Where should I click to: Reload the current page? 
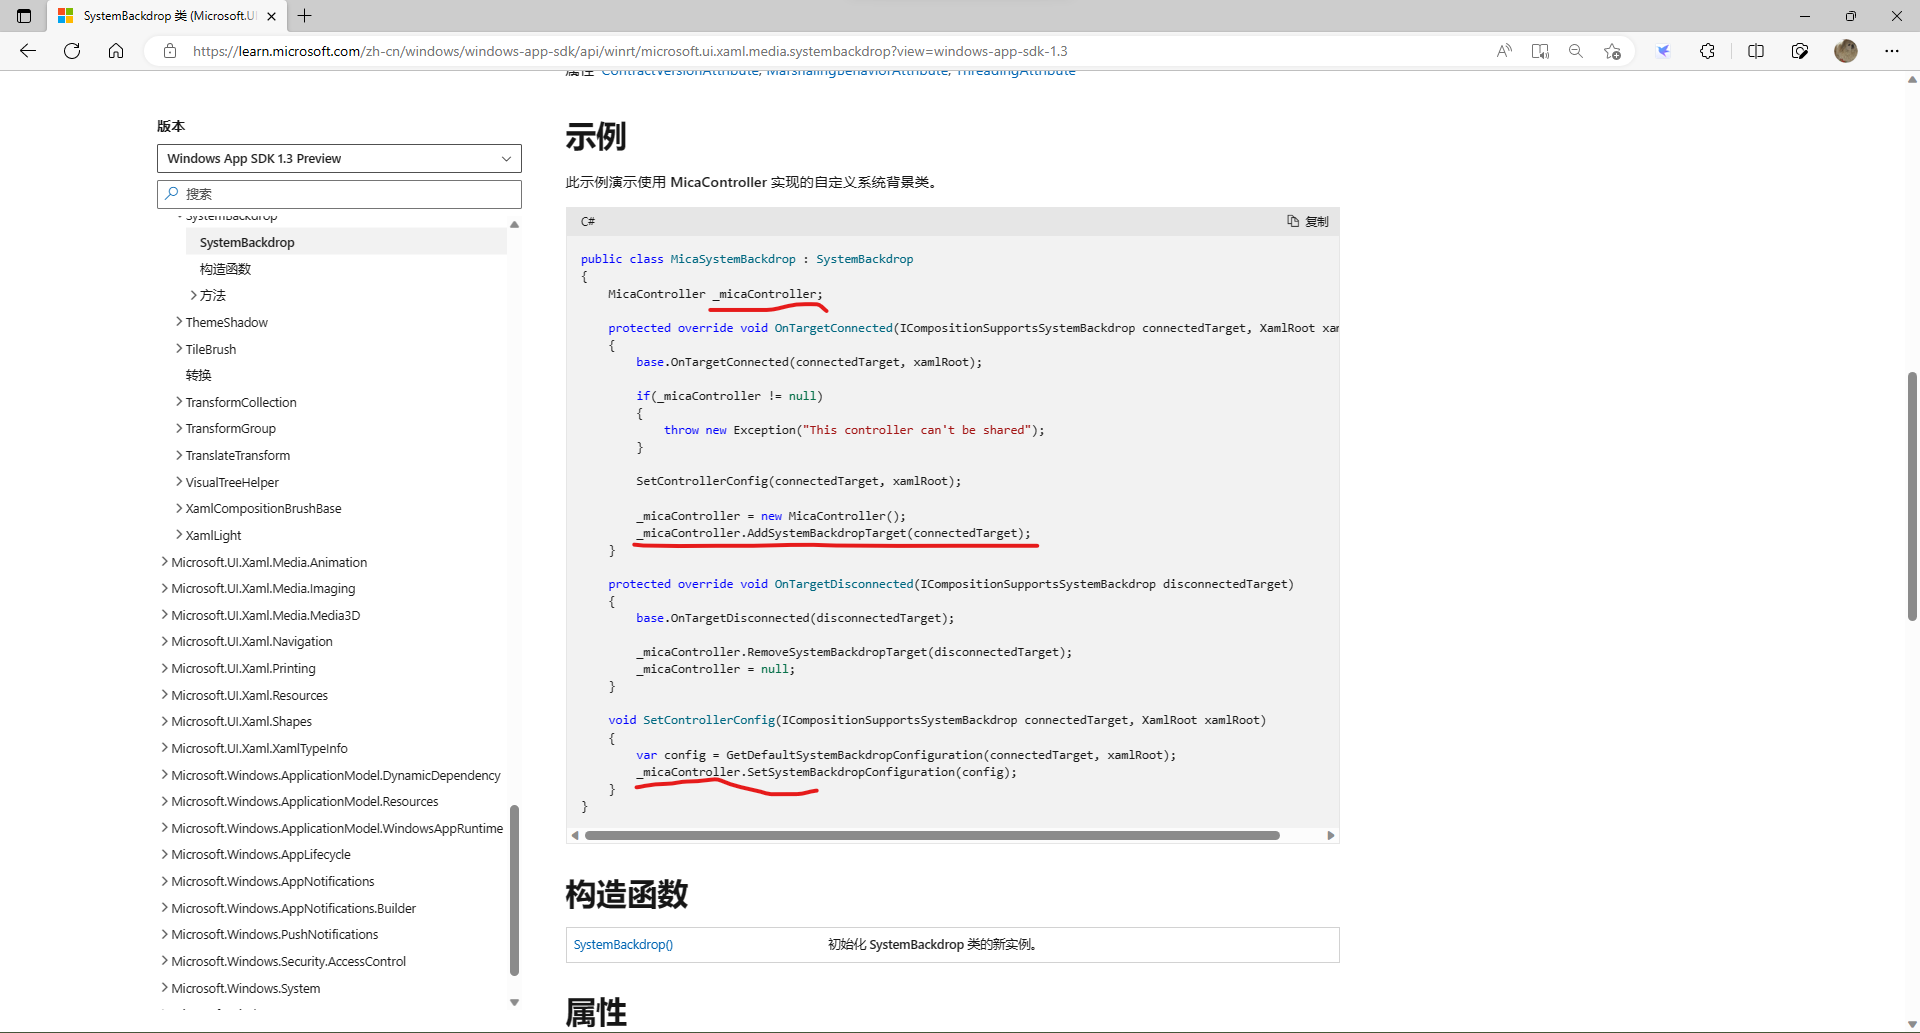[71, 51]
